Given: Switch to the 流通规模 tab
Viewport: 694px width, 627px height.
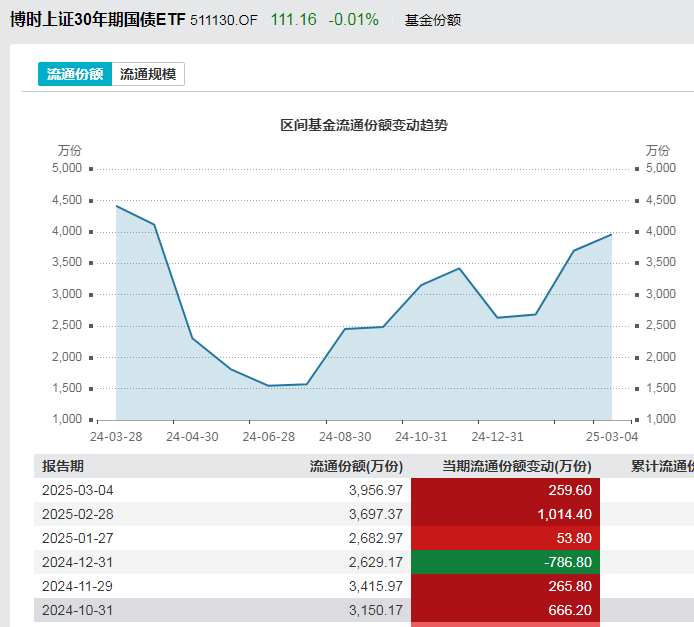Looking at the screenshot, I should point(148,74).
